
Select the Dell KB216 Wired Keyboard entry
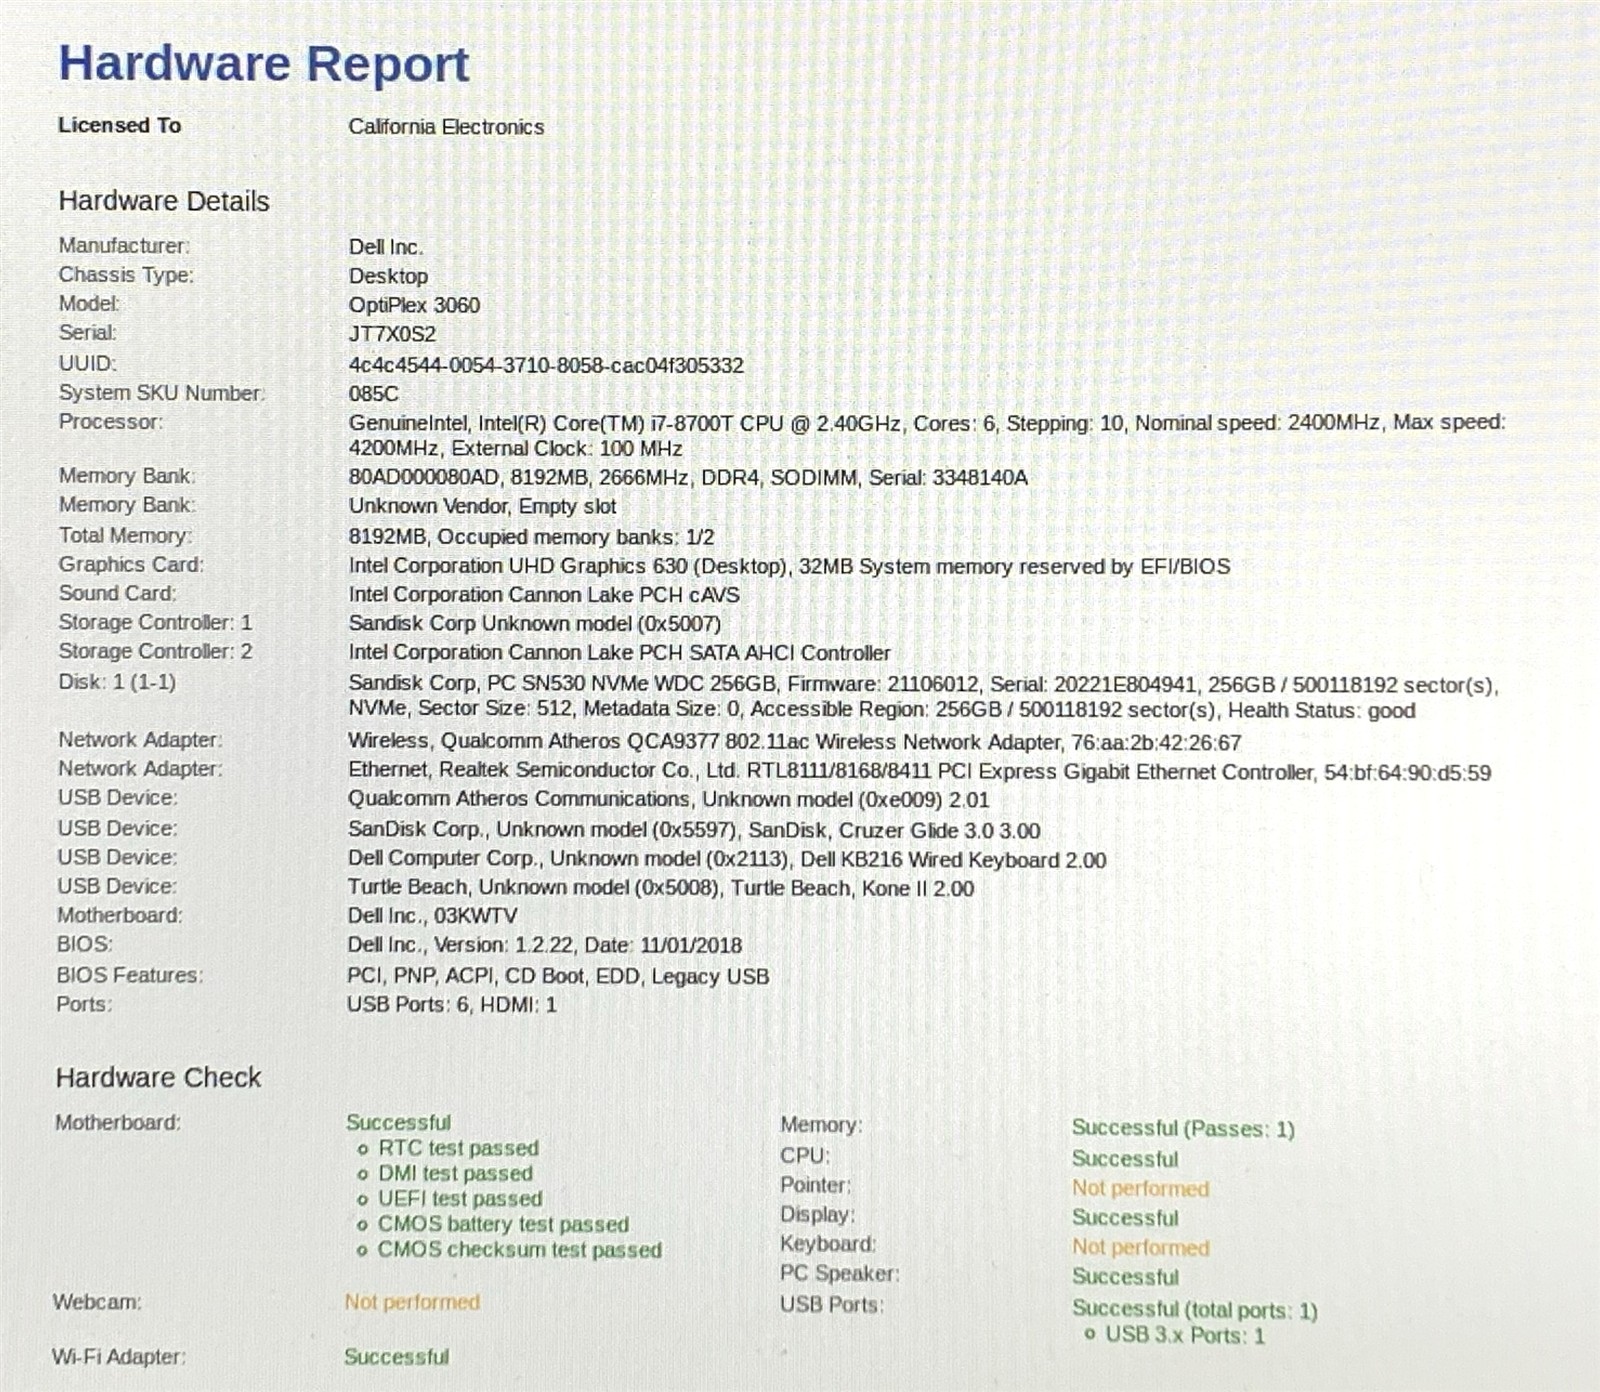[727, 859]
